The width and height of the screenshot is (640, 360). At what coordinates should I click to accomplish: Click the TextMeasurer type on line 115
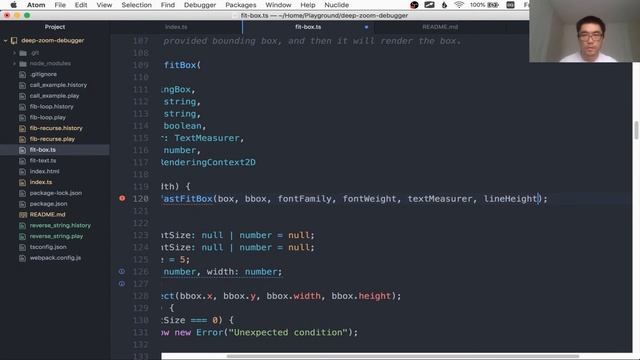coord(207,138)
